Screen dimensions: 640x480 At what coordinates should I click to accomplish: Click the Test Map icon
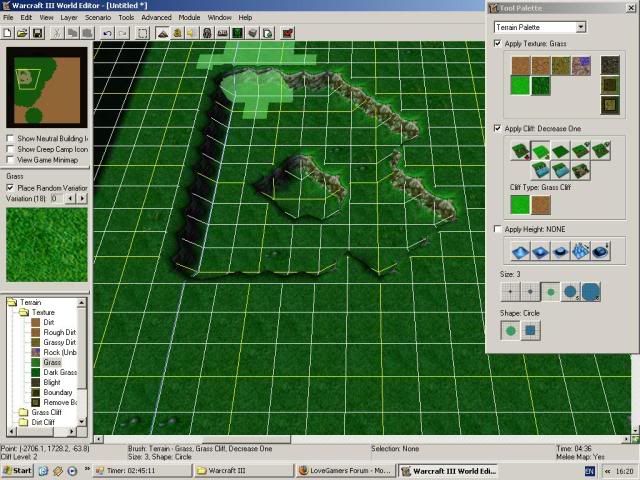point(288,33)
